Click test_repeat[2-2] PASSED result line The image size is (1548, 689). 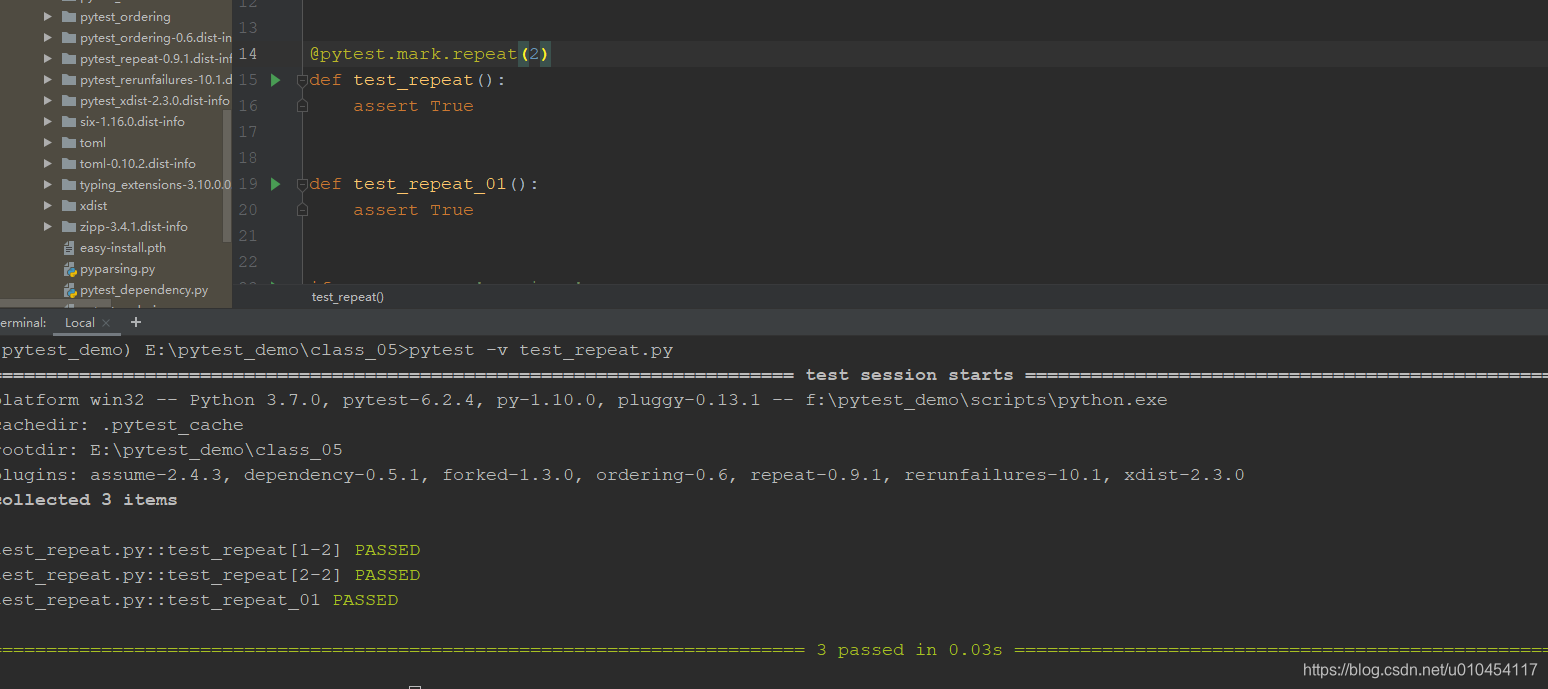click(x=210, y=575)
